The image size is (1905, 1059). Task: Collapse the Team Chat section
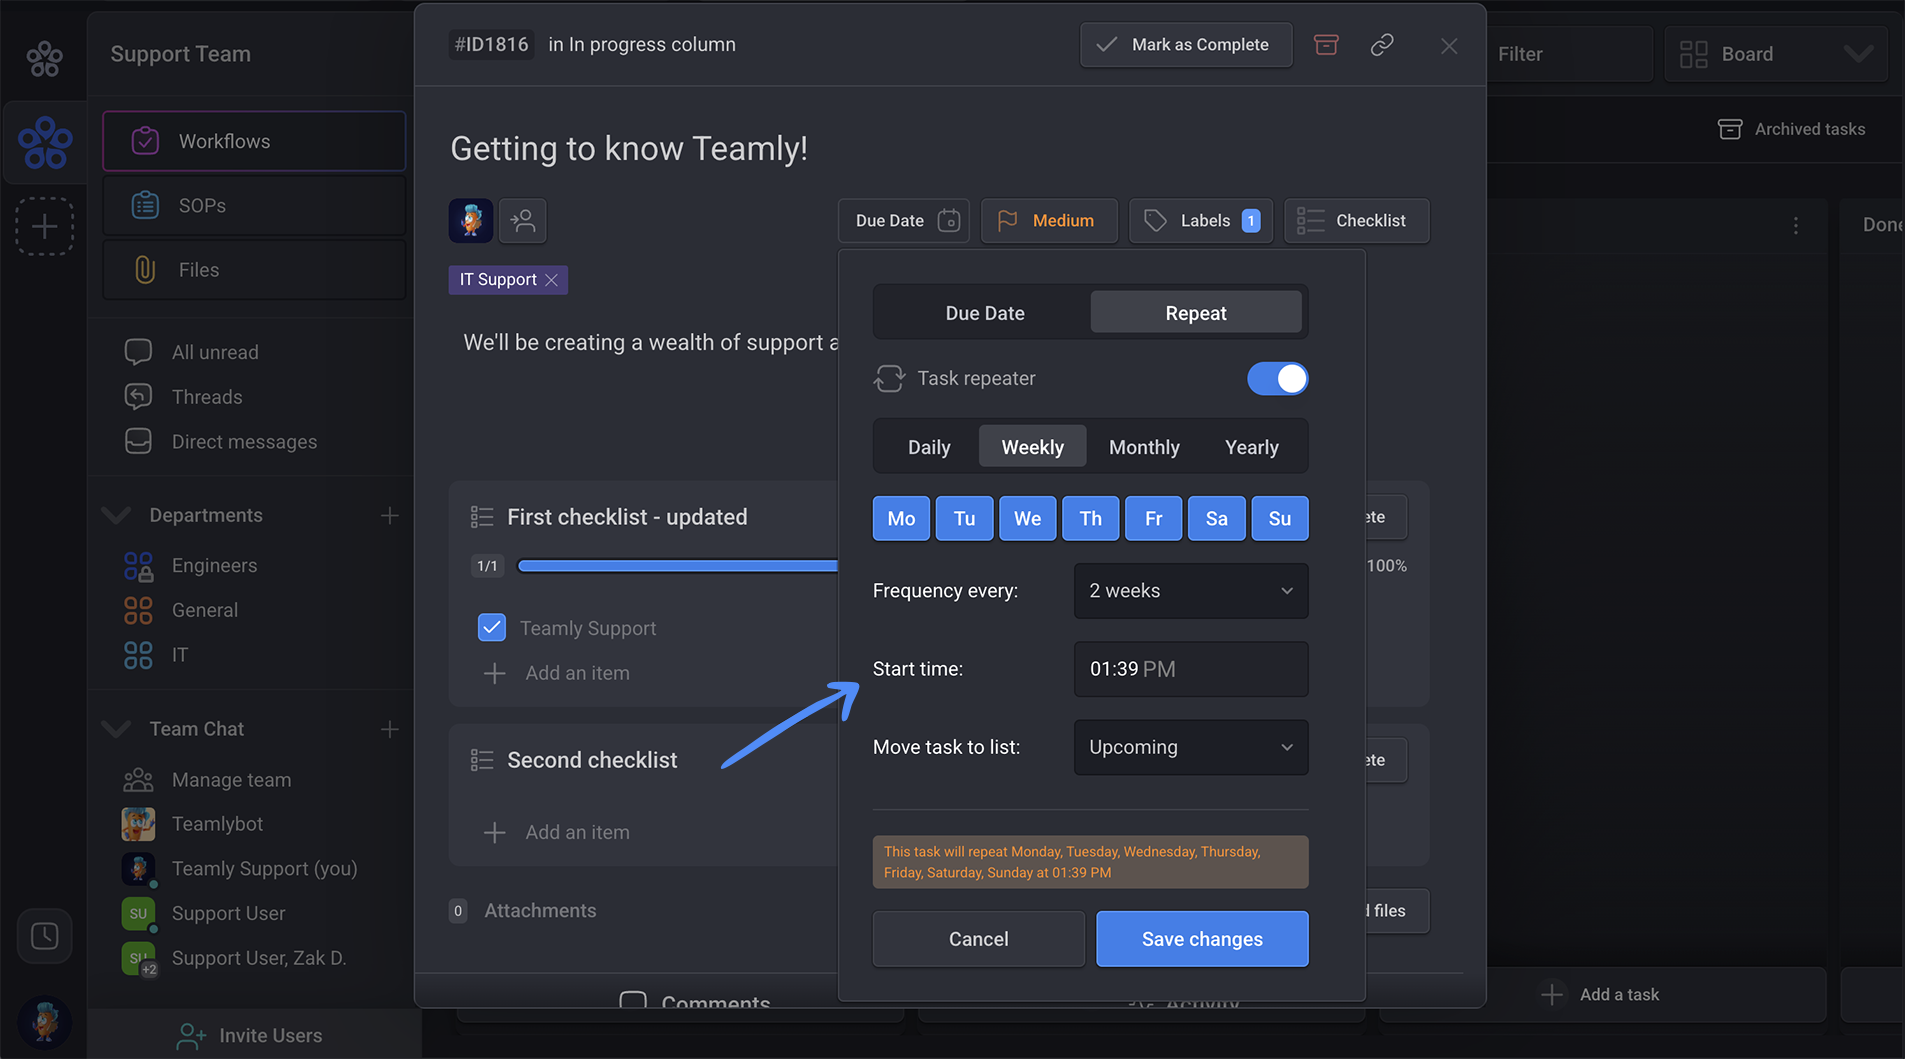(116, 729)
